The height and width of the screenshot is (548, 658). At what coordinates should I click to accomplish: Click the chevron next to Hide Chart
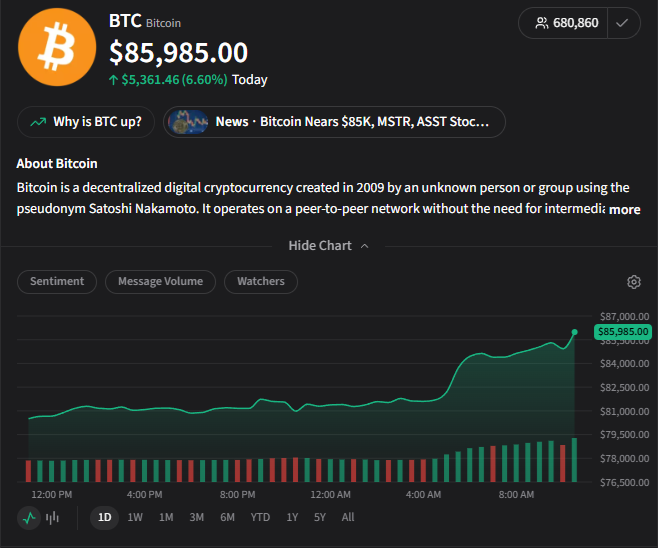click(365, 246)
